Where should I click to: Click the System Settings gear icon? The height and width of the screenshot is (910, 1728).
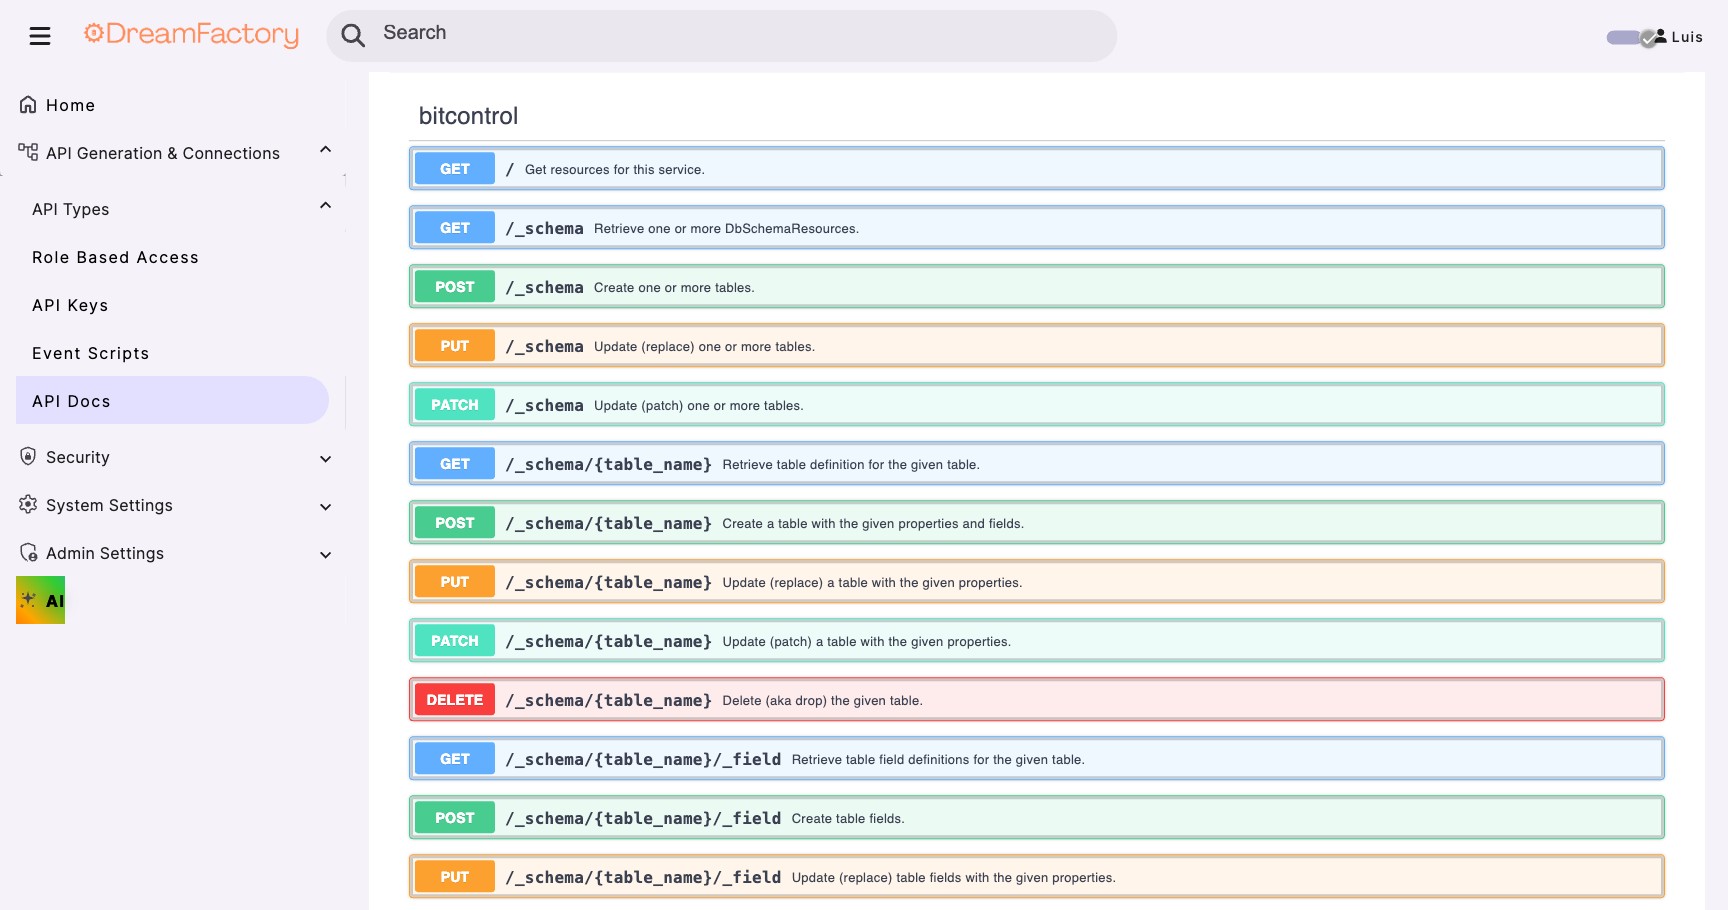tap(27, 504)
